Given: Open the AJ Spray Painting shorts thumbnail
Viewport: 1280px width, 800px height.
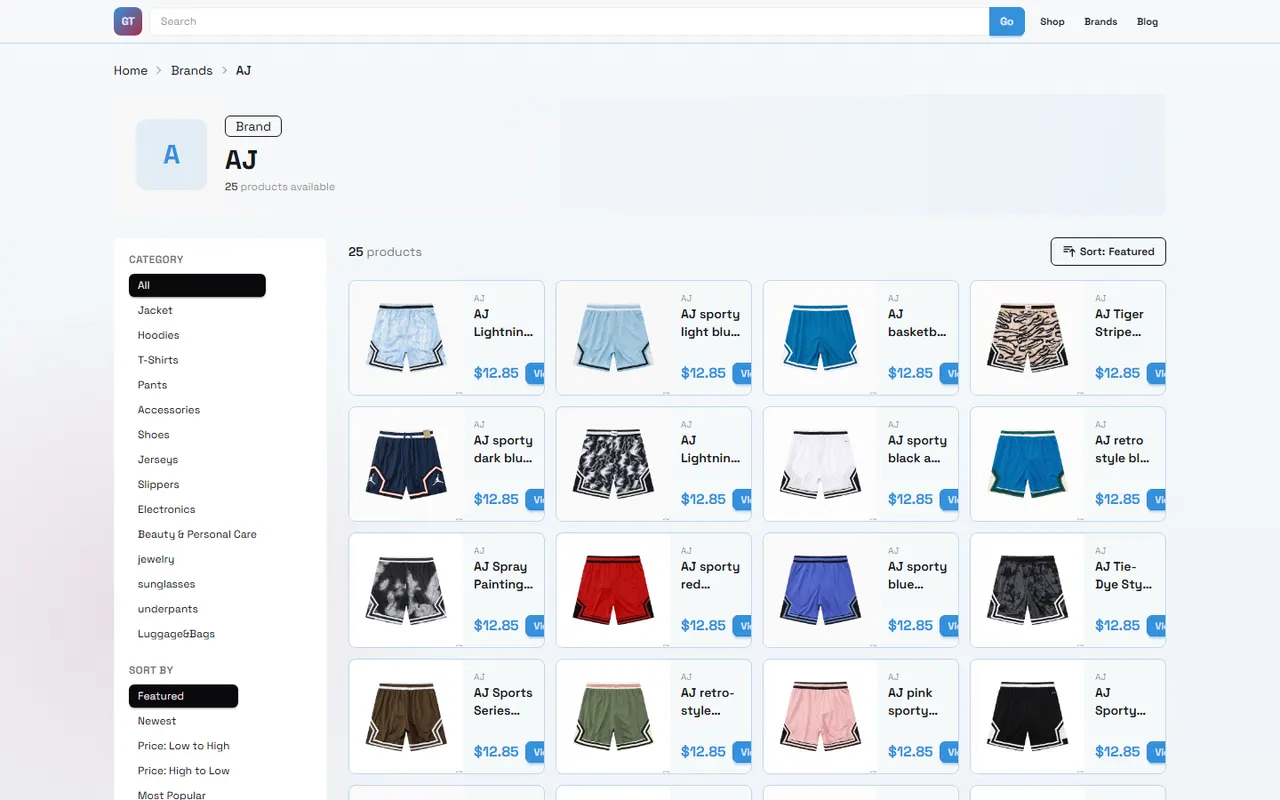Looking at the screenshot, I should (x=406, y=590).
